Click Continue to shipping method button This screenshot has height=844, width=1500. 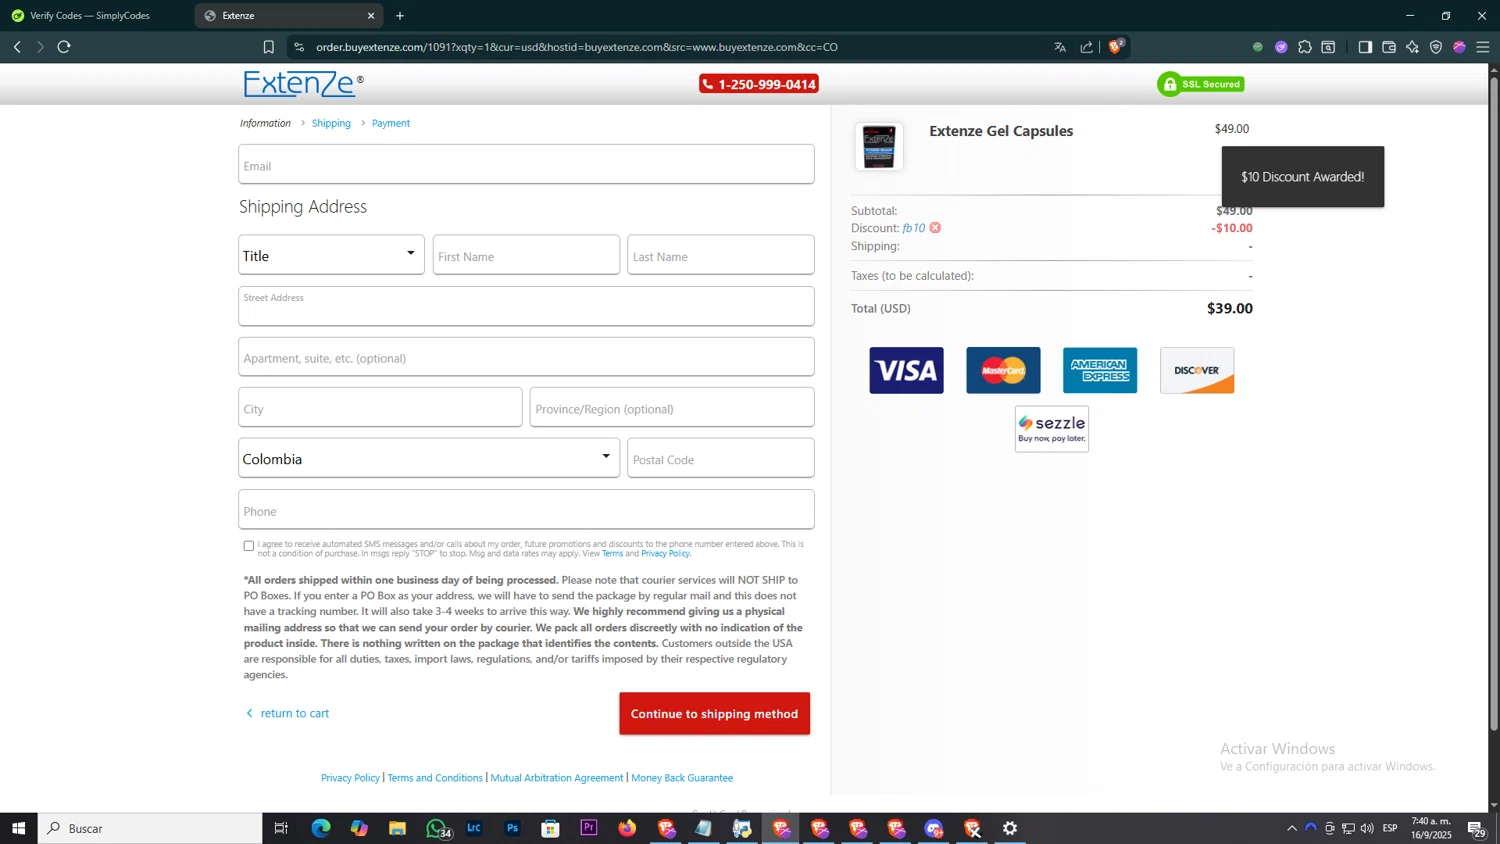(714, 713)
